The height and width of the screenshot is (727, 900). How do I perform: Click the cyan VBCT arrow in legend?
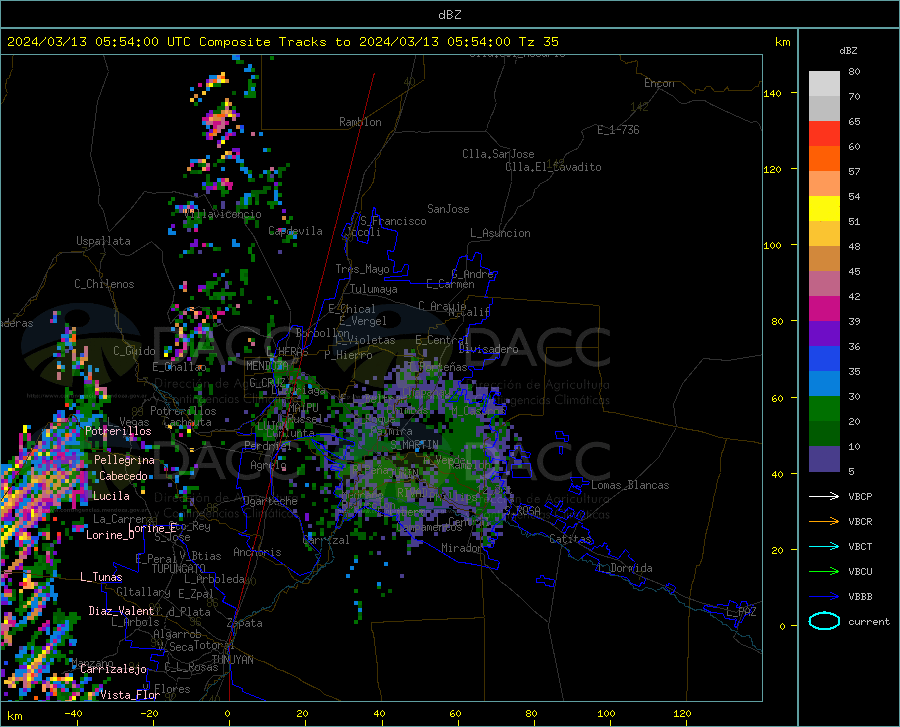tap(824, 546)
